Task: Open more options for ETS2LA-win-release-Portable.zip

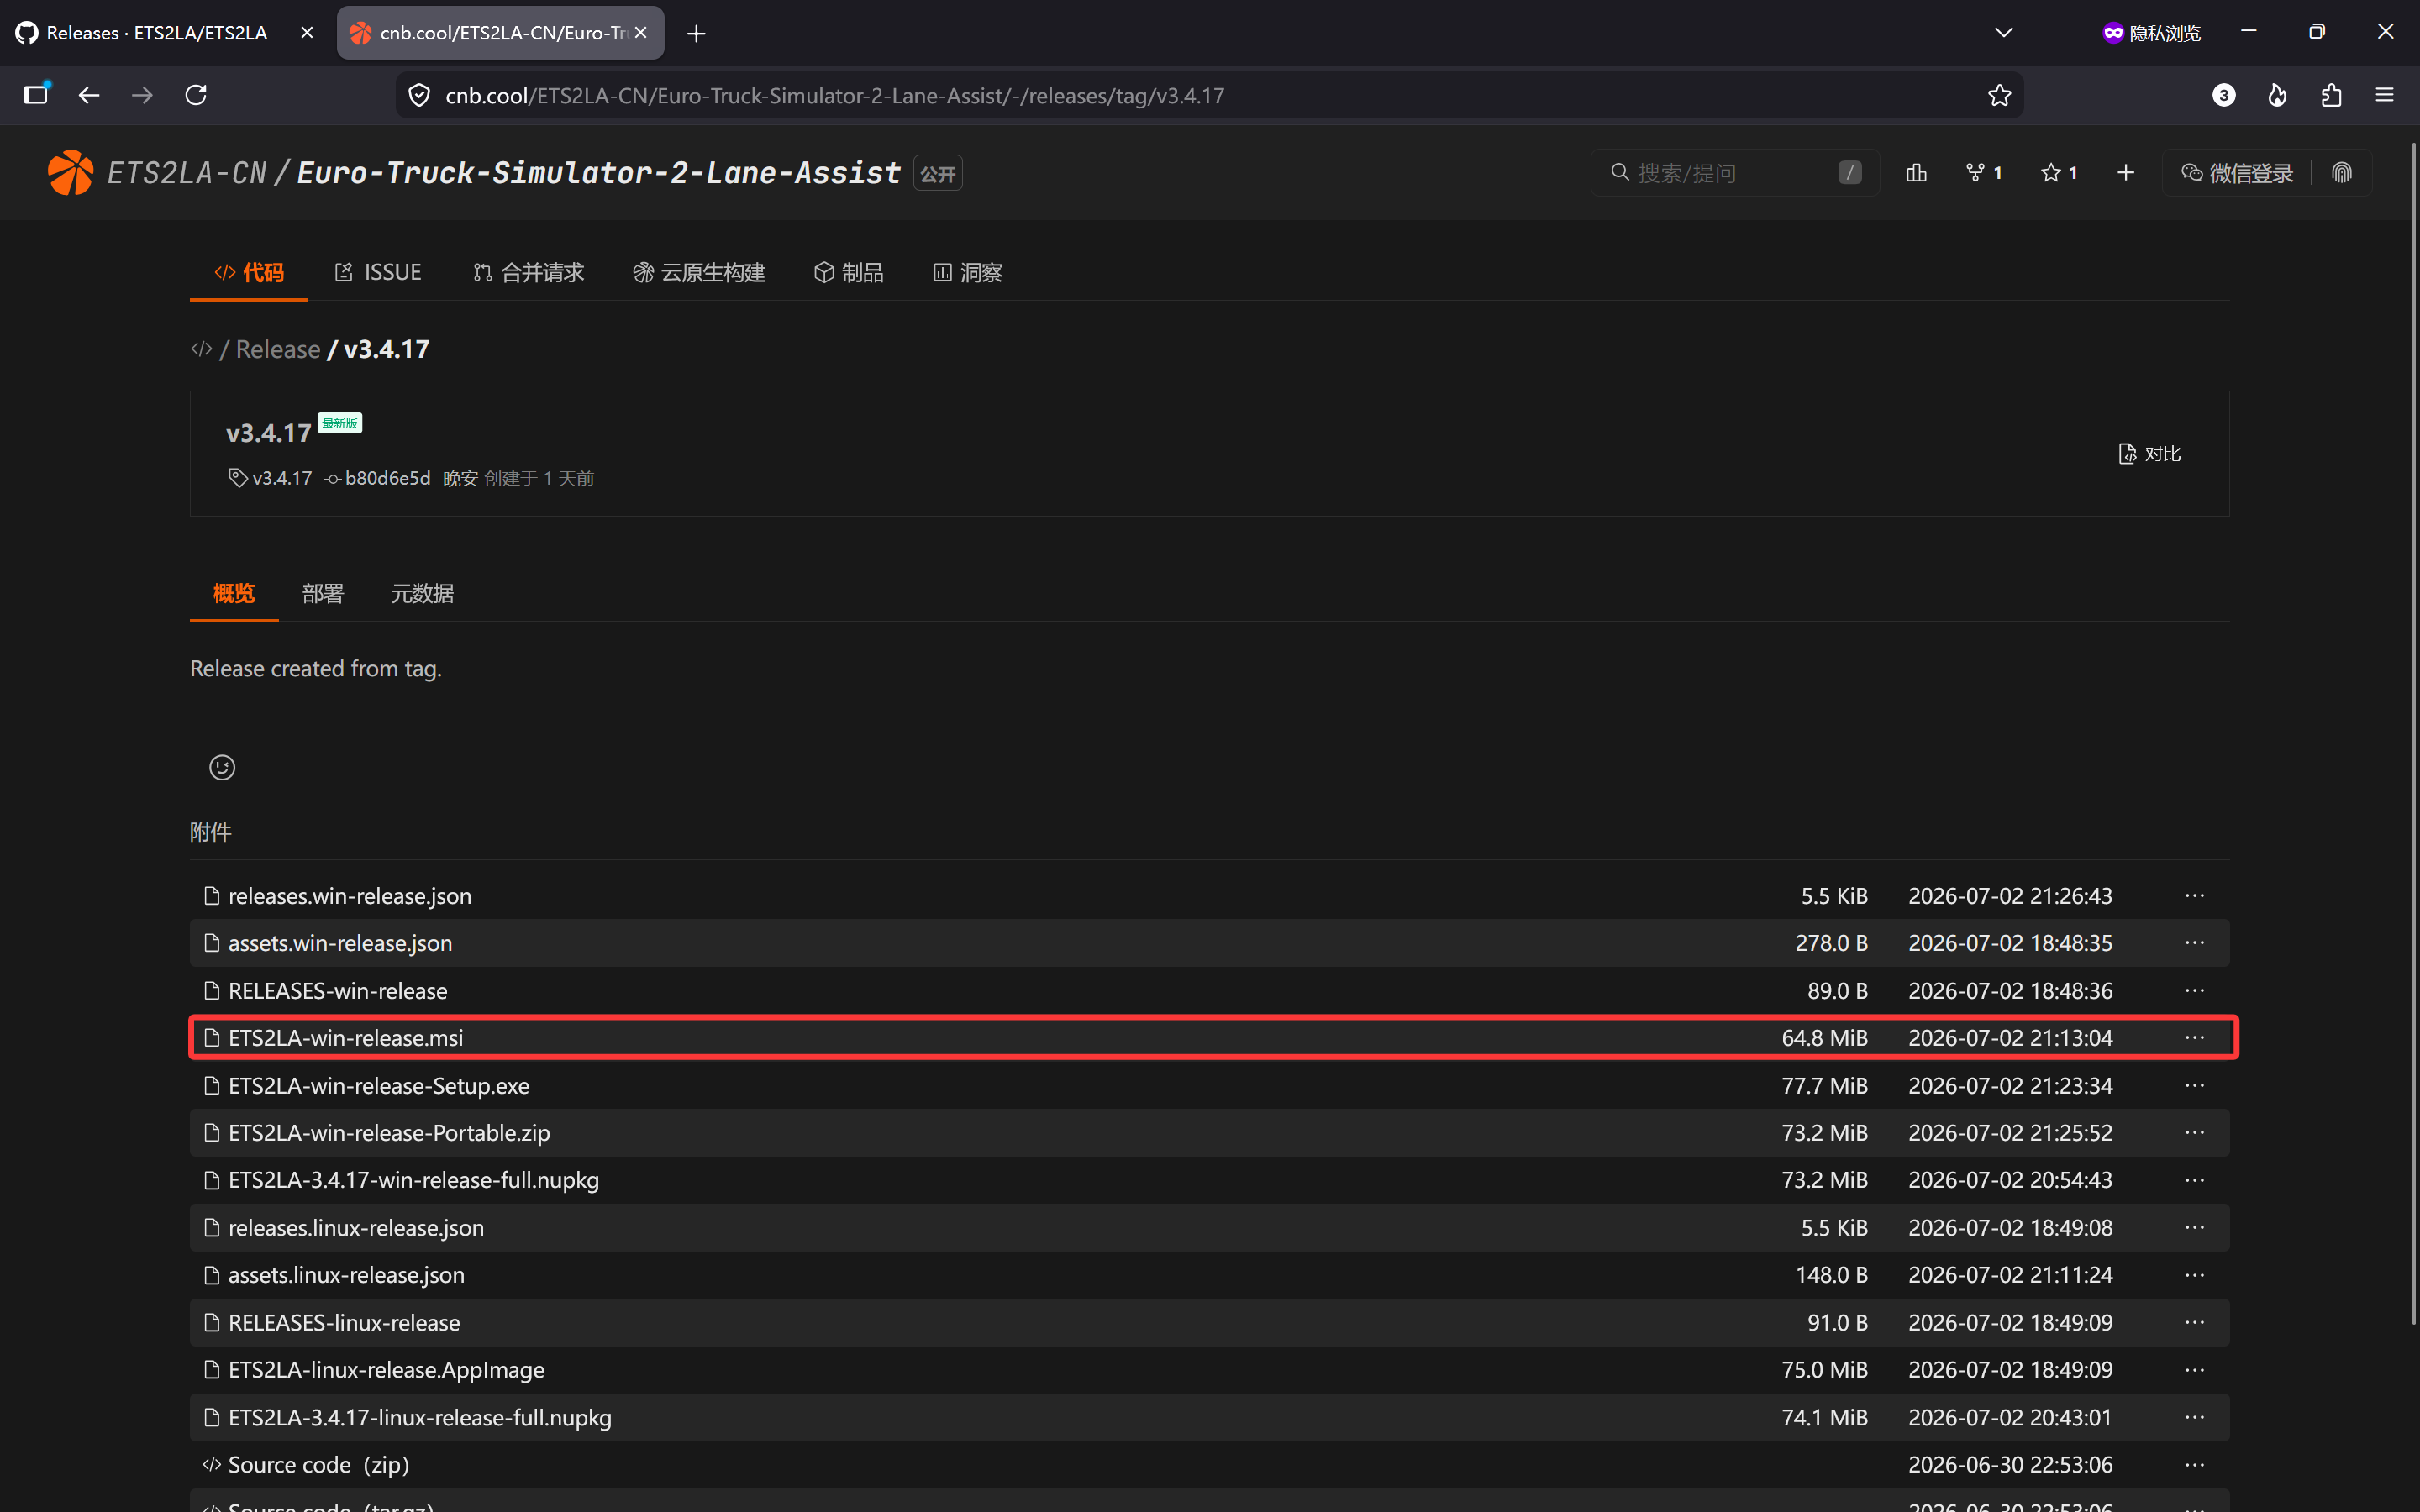Action: click(2194, 1133)
